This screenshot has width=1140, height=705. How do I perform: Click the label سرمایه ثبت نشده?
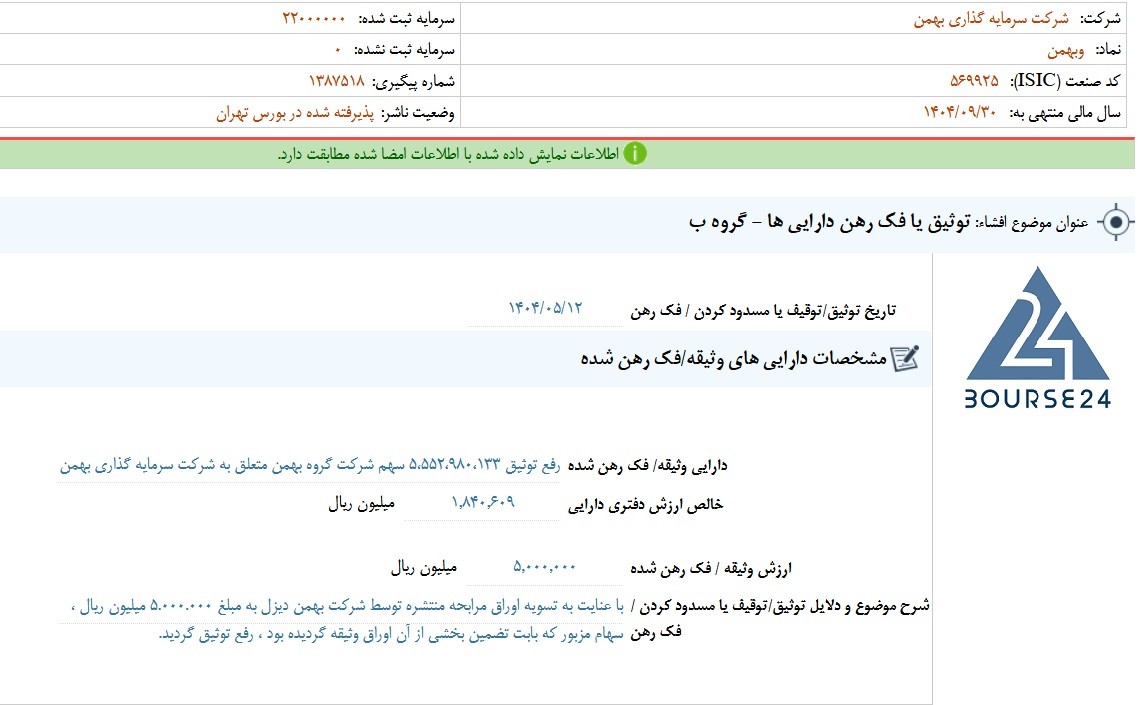404,49
